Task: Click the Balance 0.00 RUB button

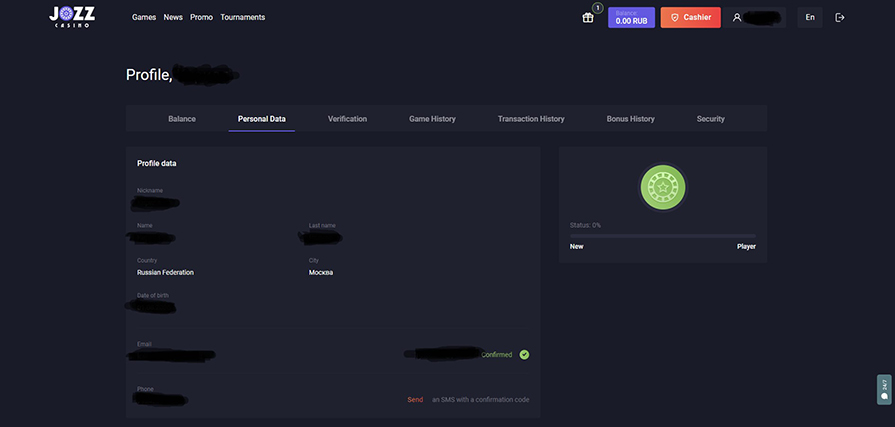Action: click(631, 17)
